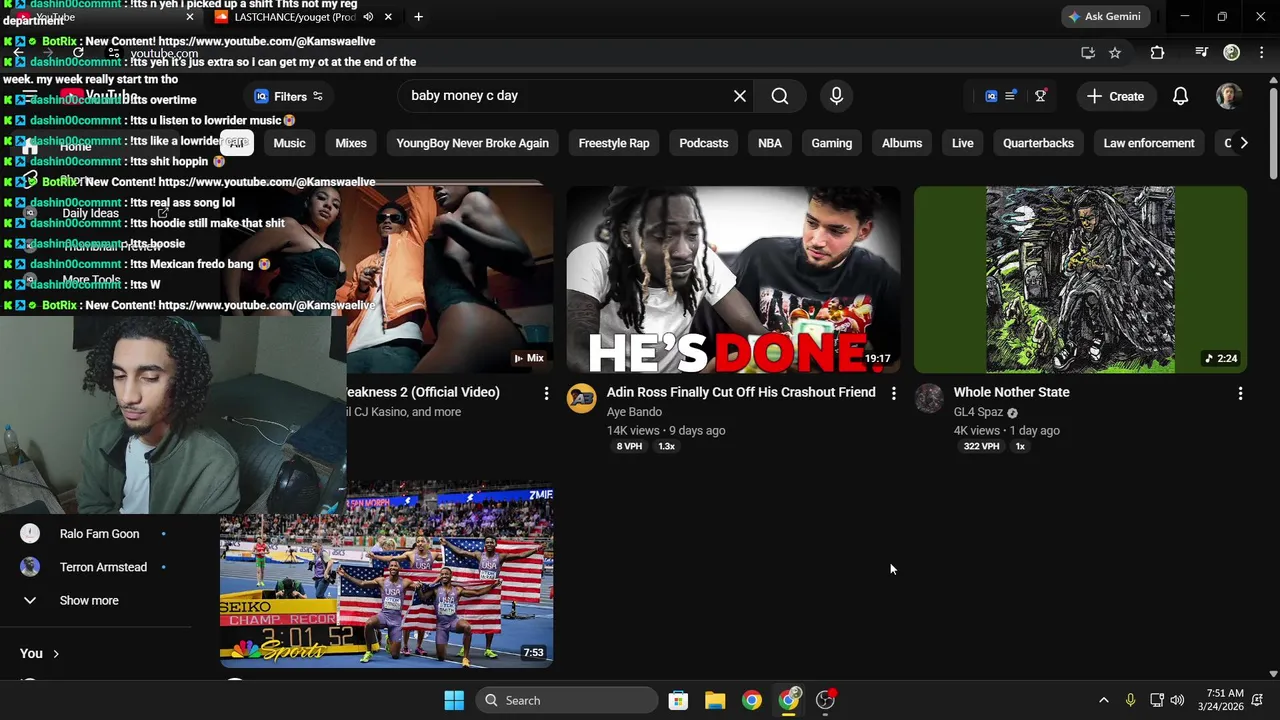Click the taskbar Search box
The image size is (1280, 720).
pyautogui.click(x=567, y=700)
